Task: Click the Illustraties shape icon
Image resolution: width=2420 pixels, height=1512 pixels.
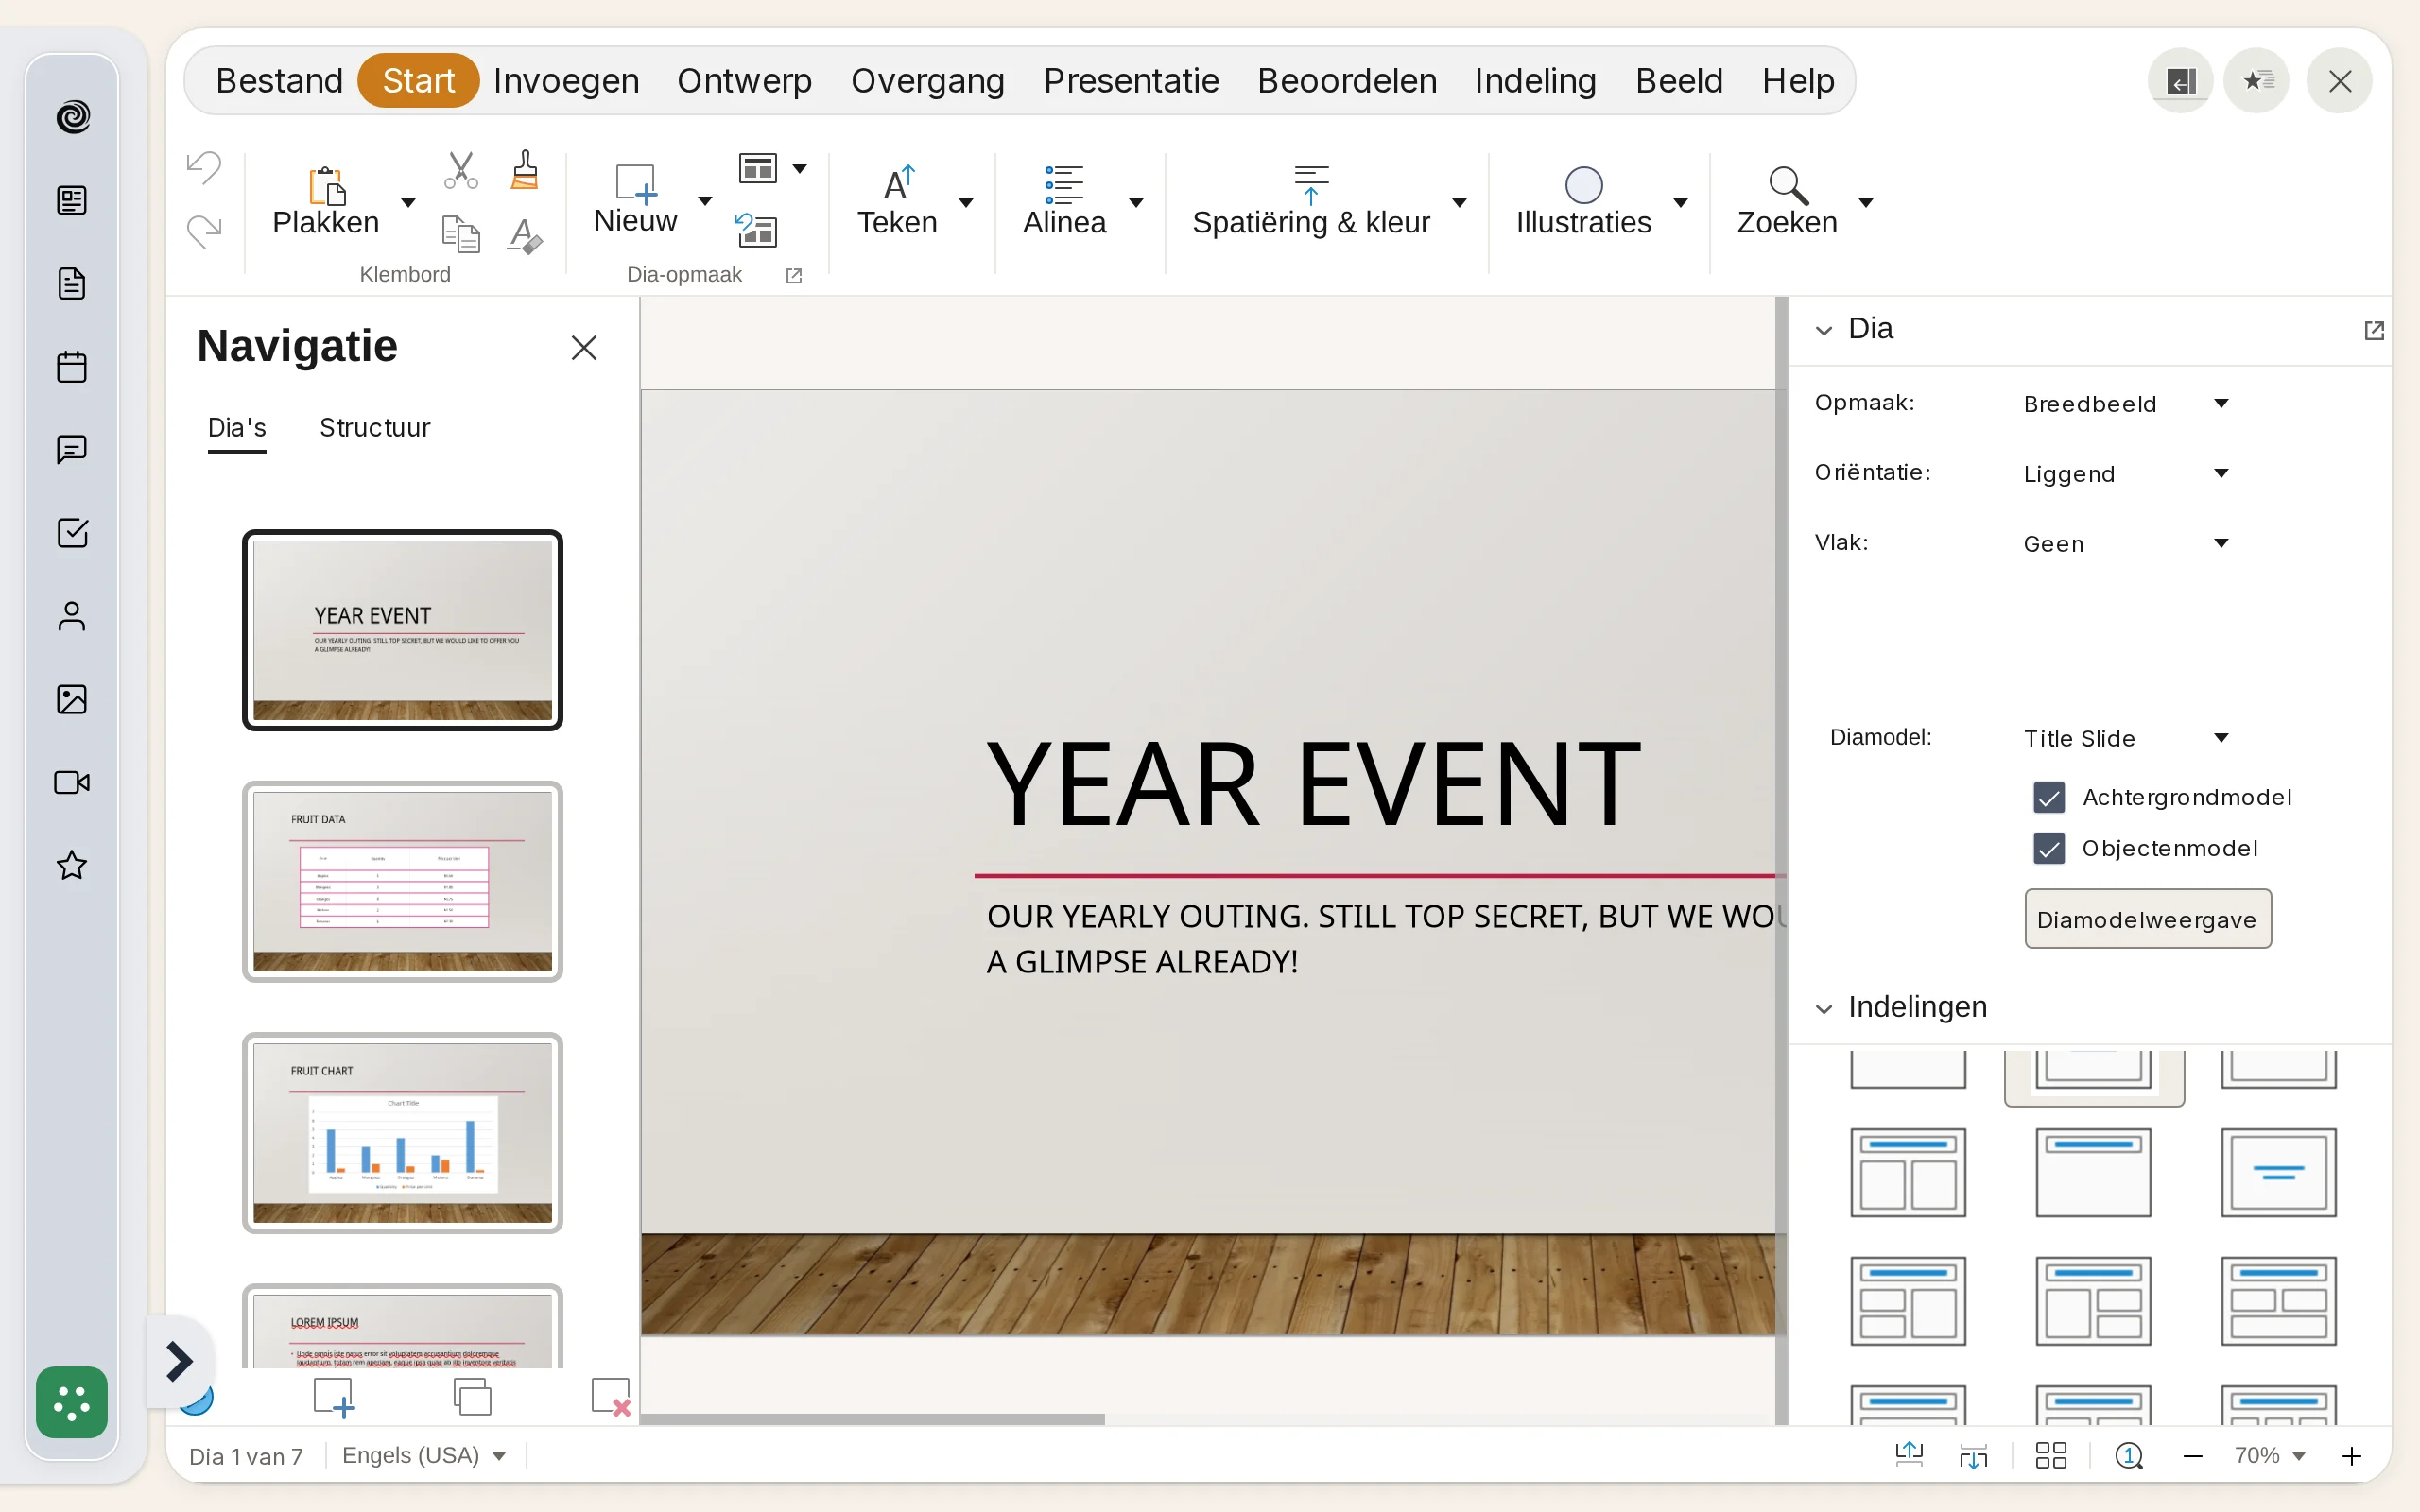Action: 1584,185
